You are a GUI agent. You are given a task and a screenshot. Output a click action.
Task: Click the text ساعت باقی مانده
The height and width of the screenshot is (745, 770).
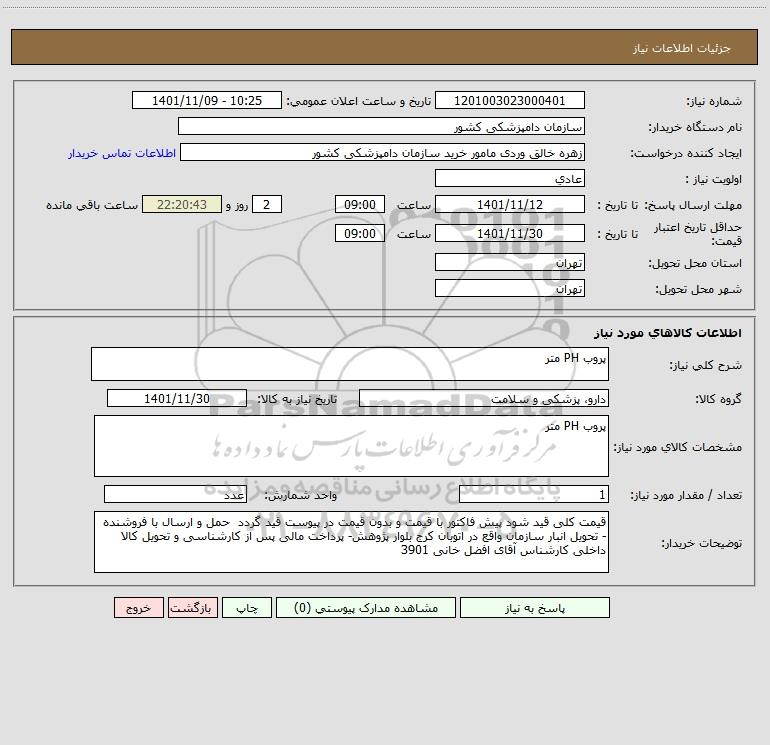(92, 205)
